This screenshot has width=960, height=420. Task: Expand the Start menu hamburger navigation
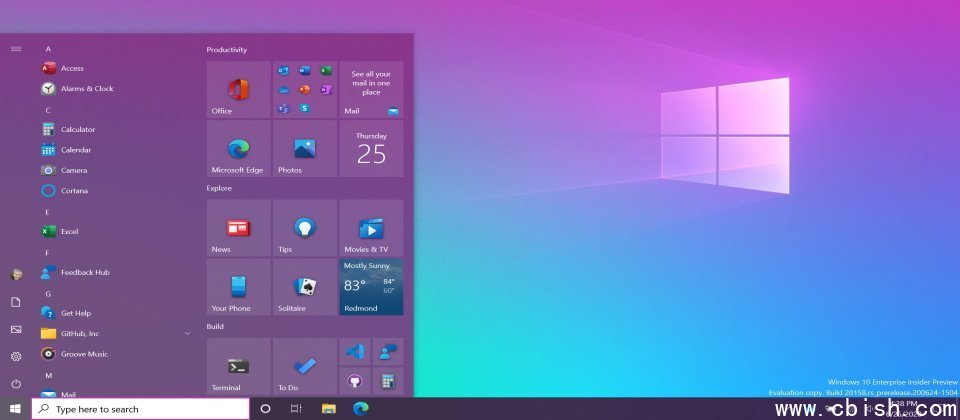[17, 48]
